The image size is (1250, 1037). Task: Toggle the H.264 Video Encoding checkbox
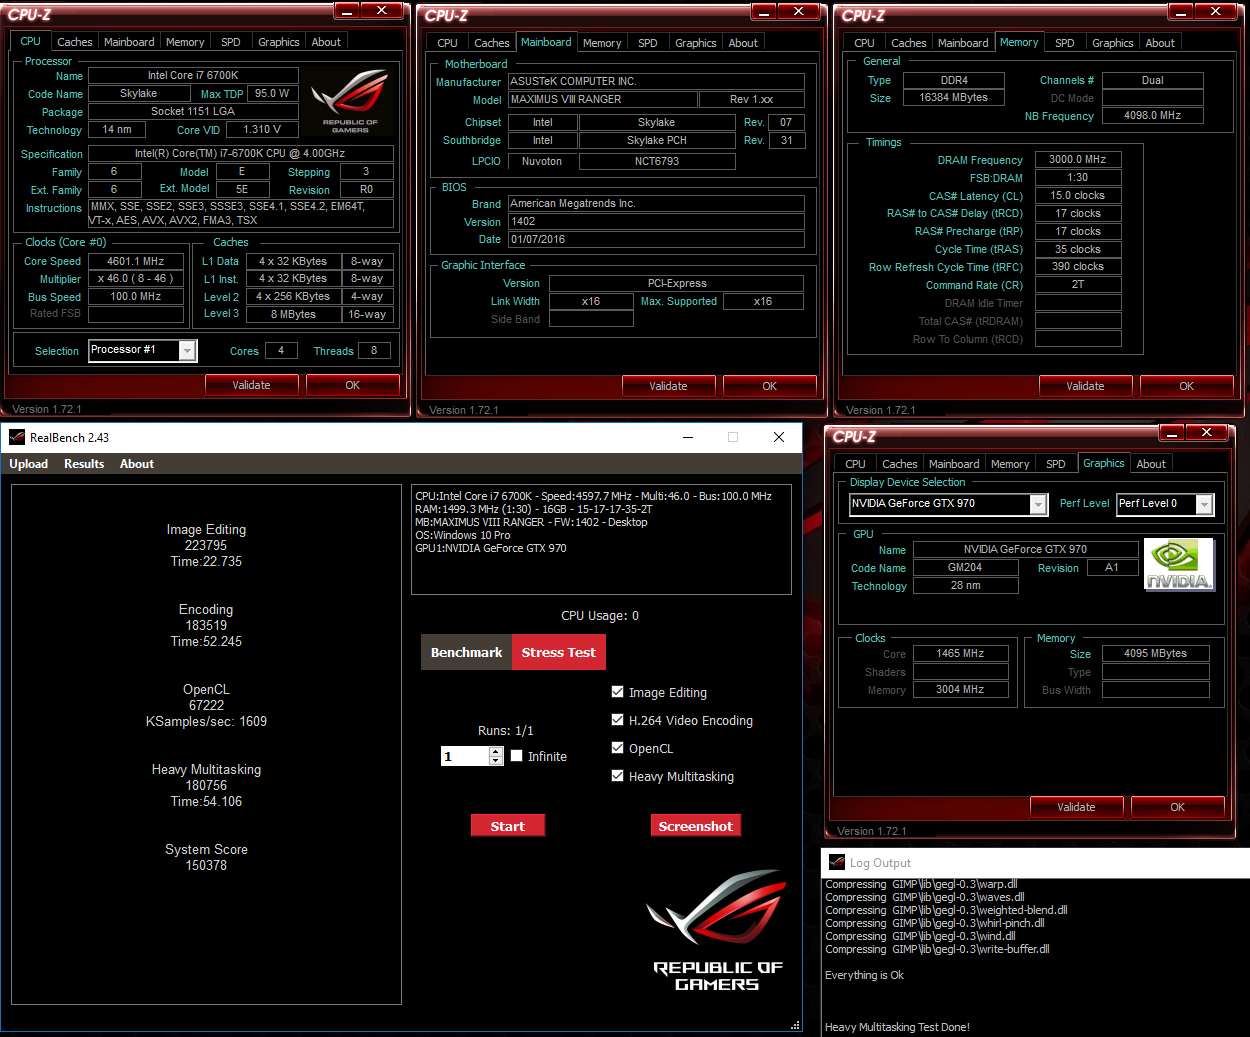click(617, 720)
